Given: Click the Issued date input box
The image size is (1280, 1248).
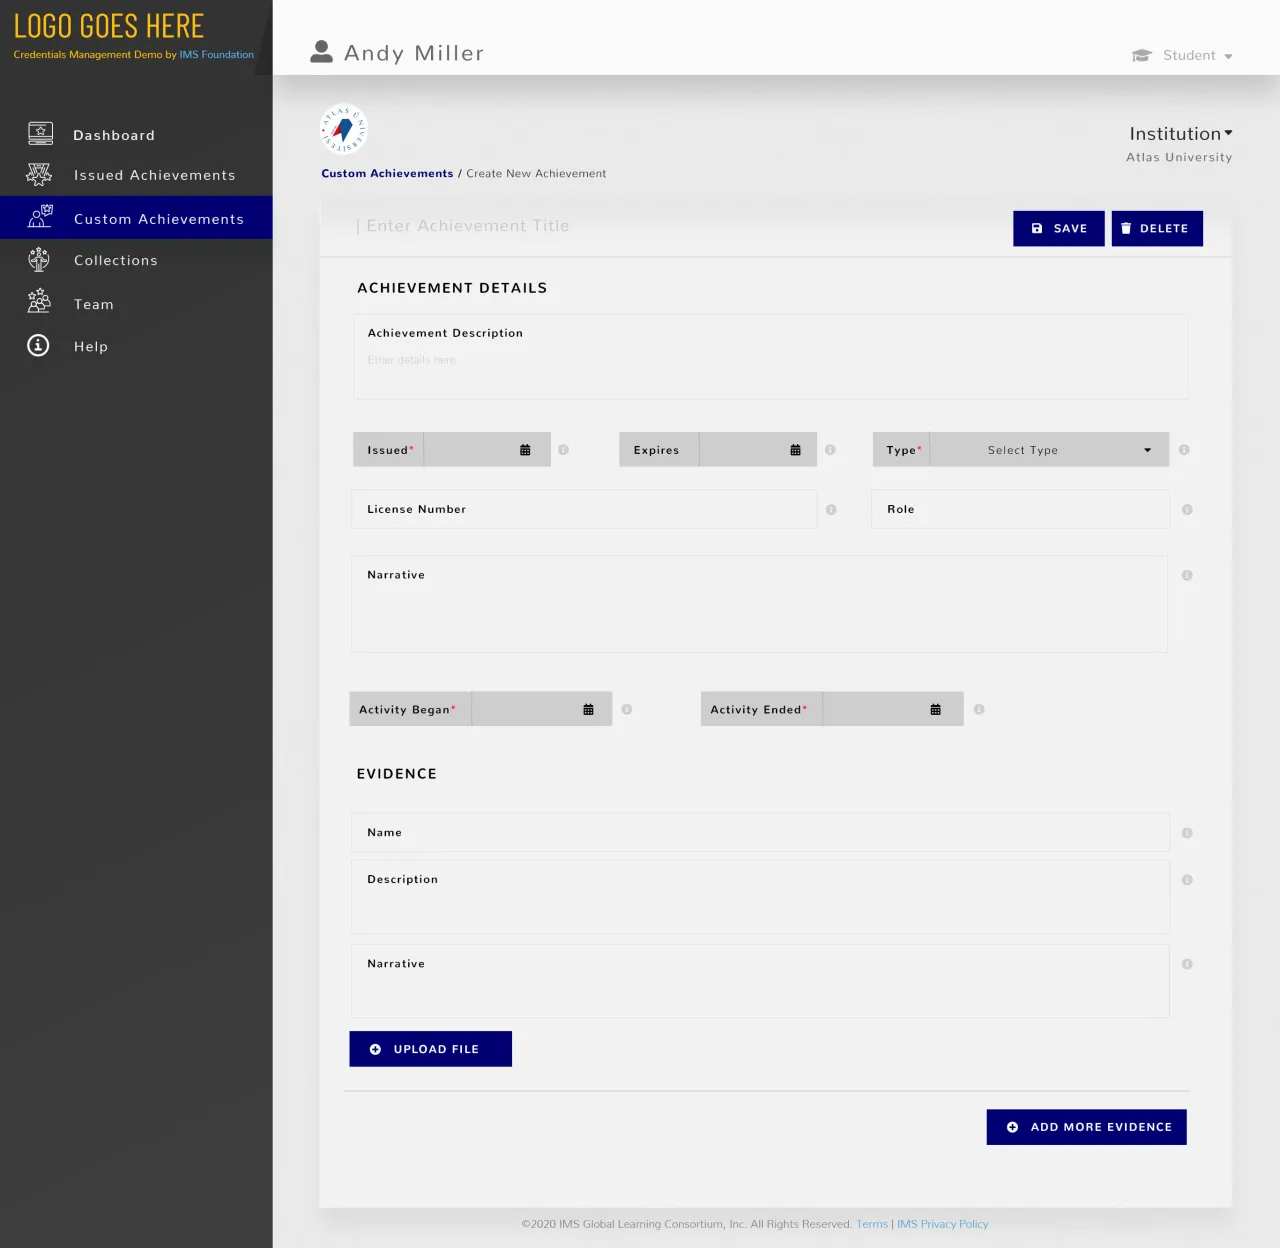Looking at the screenshot, I should point(487,450).
